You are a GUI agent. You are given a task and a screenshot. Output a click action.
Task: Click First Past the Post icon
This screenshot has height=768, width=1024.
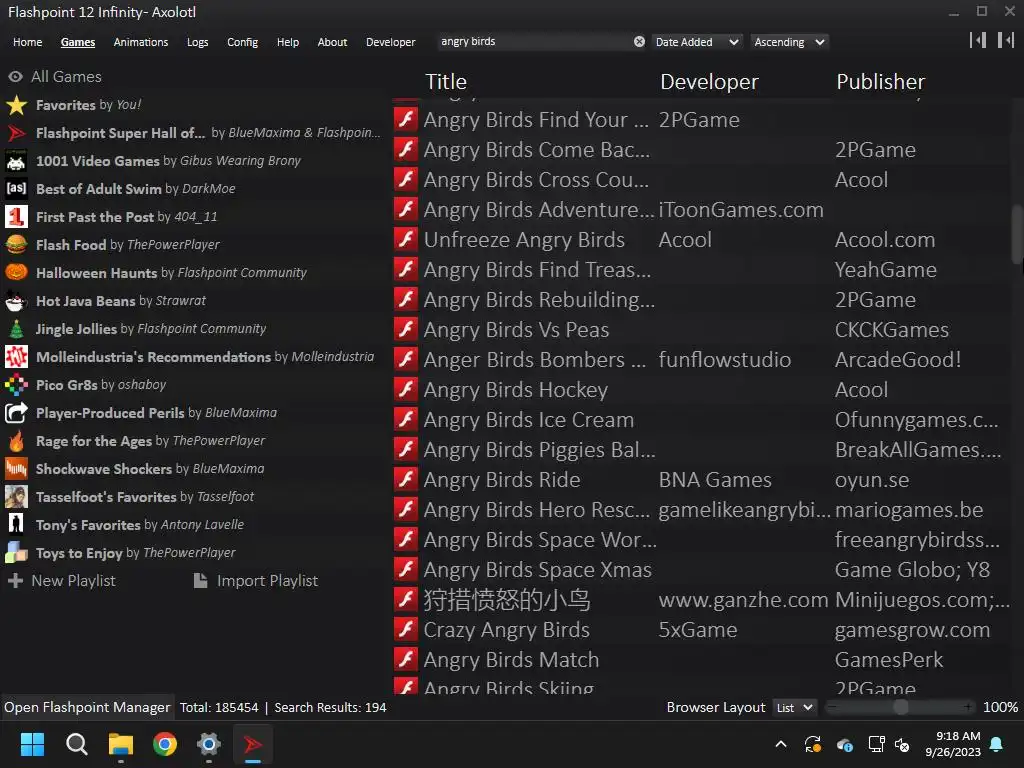tap(16, 217)
